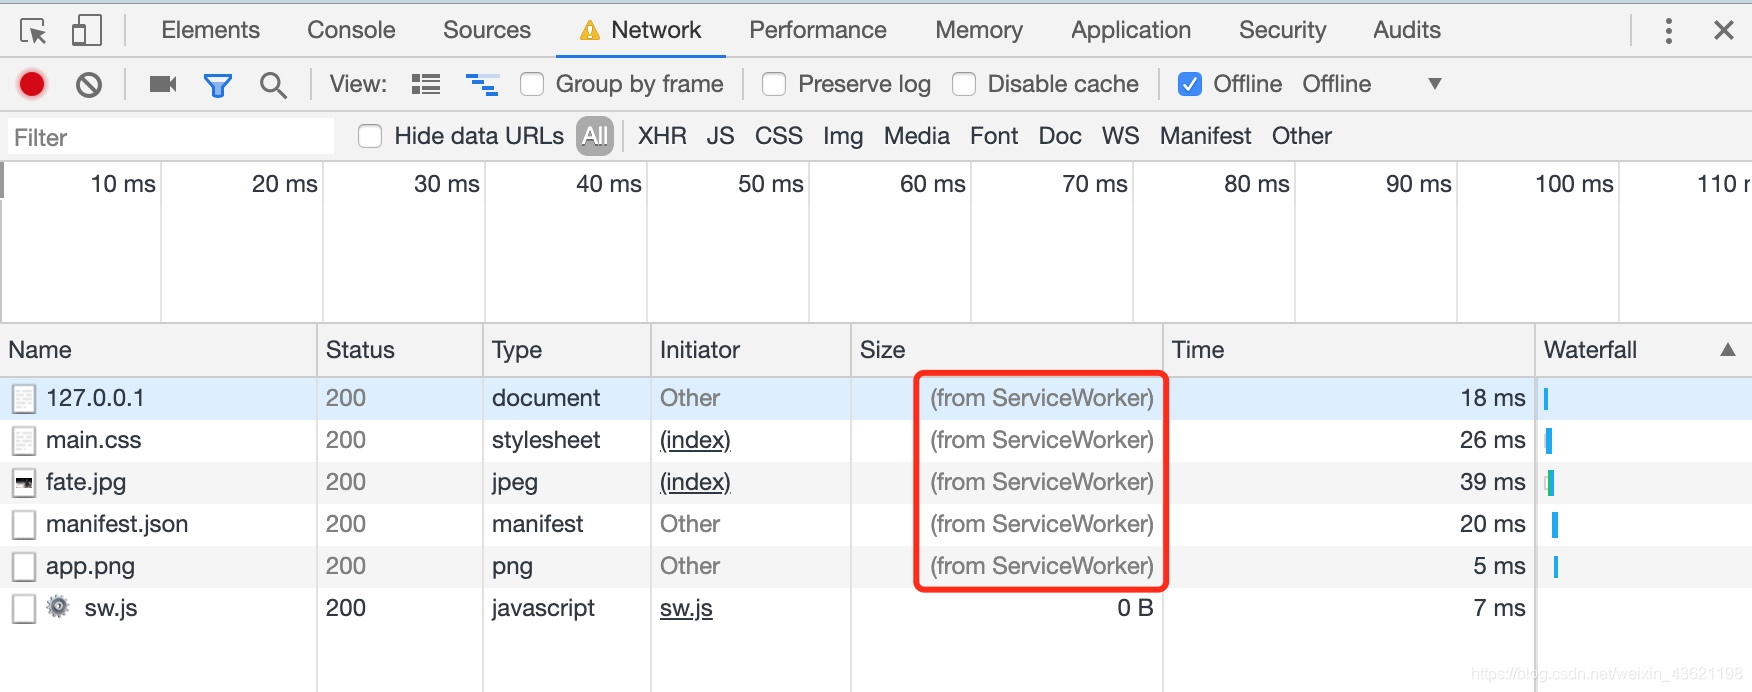
Task: Select the app.png request
Action: [876, 566]
